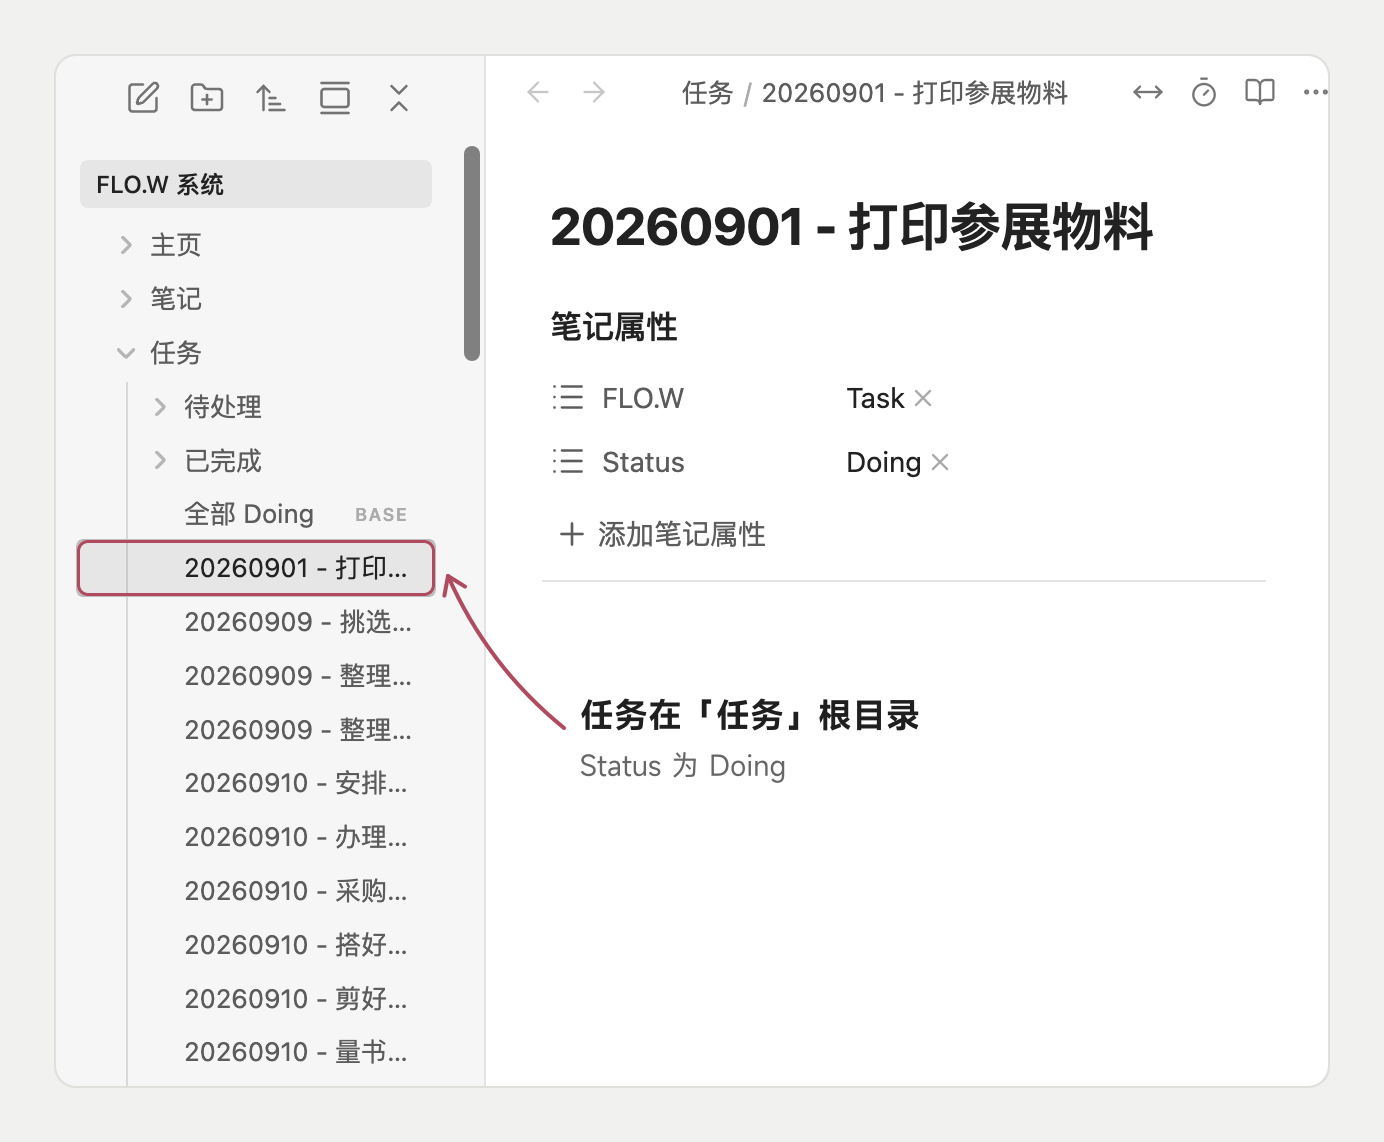Expand the 待处理 subfolder
The width and height of the screenshot is (1384, 1142).
(160, 407)
